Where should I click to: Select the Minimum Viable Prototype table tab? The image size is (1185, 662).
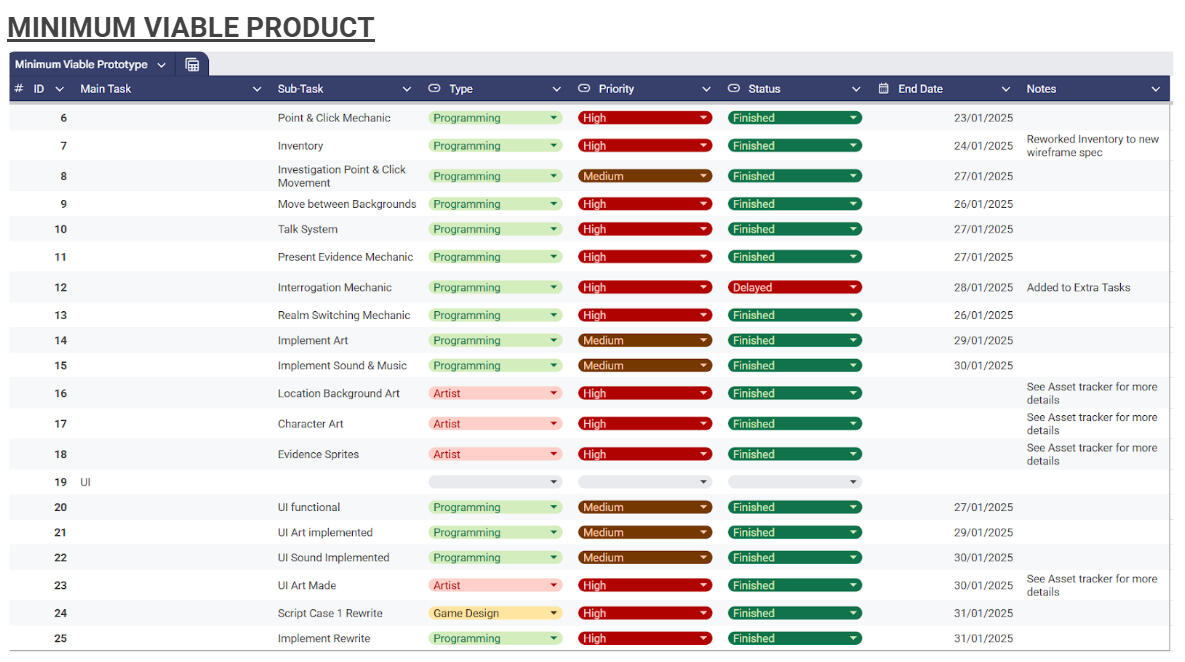(x=80, y=65)
